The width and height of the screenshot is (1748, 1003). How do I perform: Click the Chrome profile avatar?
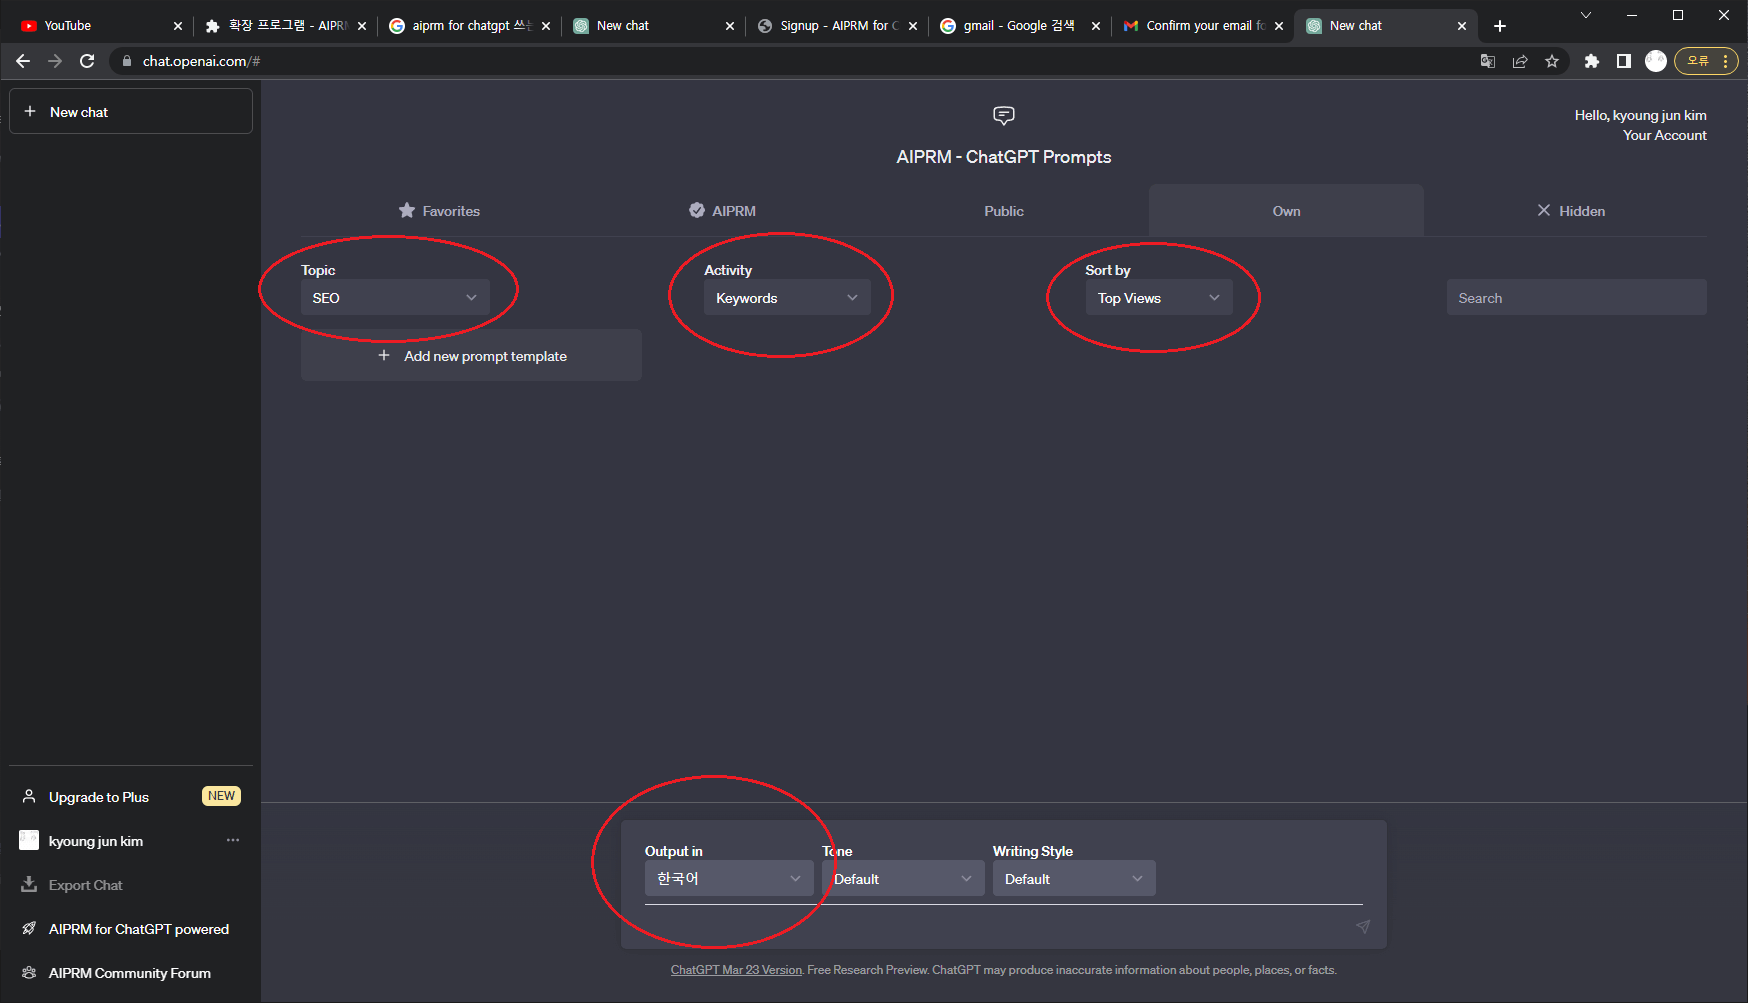(x=1656, y=61)
